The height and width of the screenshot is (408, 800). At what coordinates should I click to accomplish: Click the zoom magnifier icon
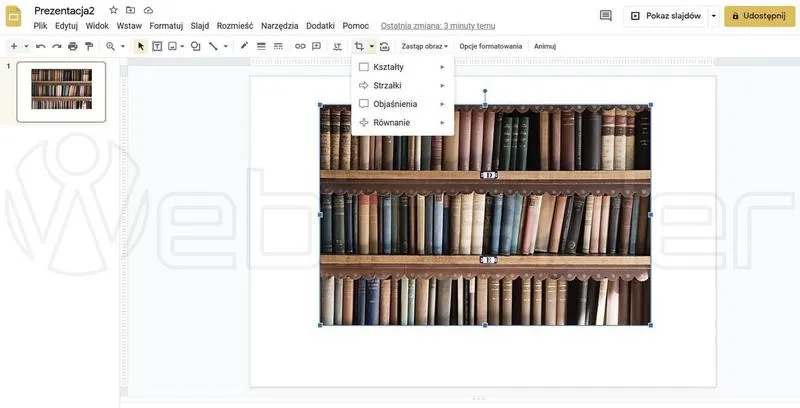[110, 46]
